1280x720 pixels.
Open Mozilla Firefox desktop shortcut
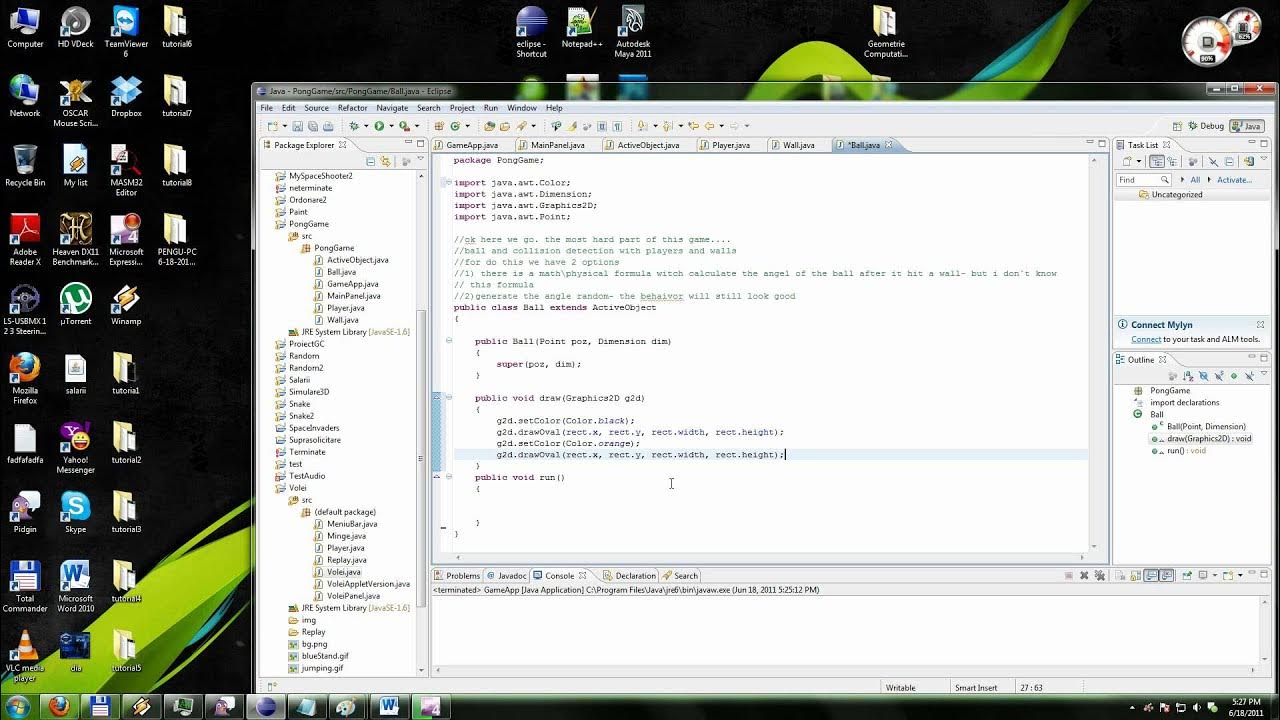pyautogui.click(x=25, y=378)
